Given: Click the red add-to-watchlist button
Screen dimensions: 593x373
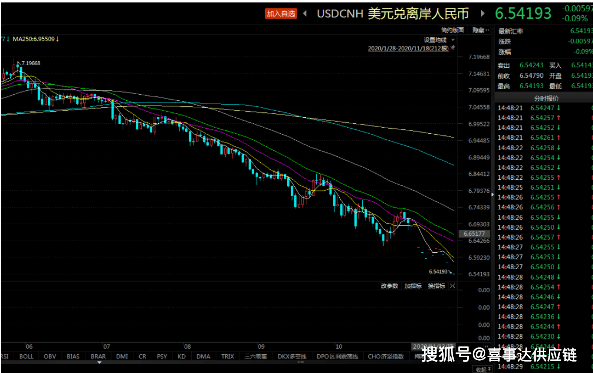Looking at the screenshot, I should (x=281, y=14).
